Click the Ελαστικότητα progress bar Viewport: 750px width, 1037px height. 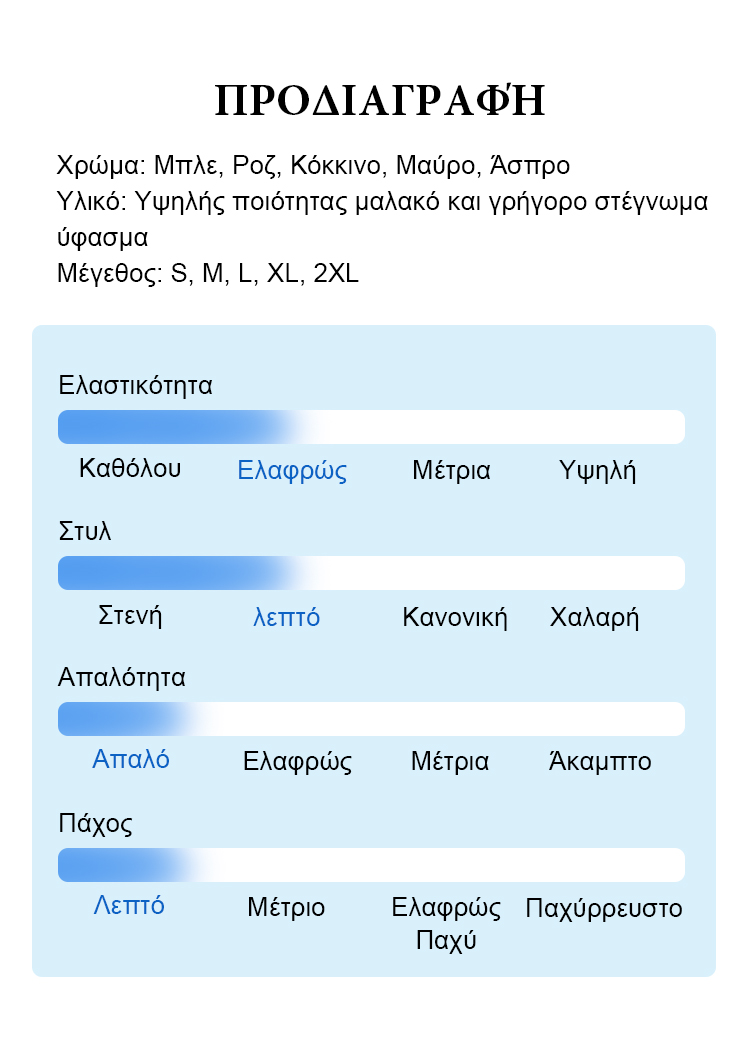pyautogui.click(x=371, y=427)
